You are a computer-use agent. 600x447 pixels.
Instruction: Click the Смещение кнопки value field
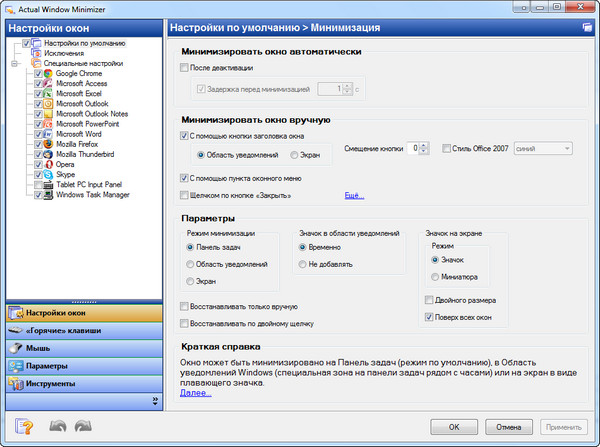pos(413,148)
